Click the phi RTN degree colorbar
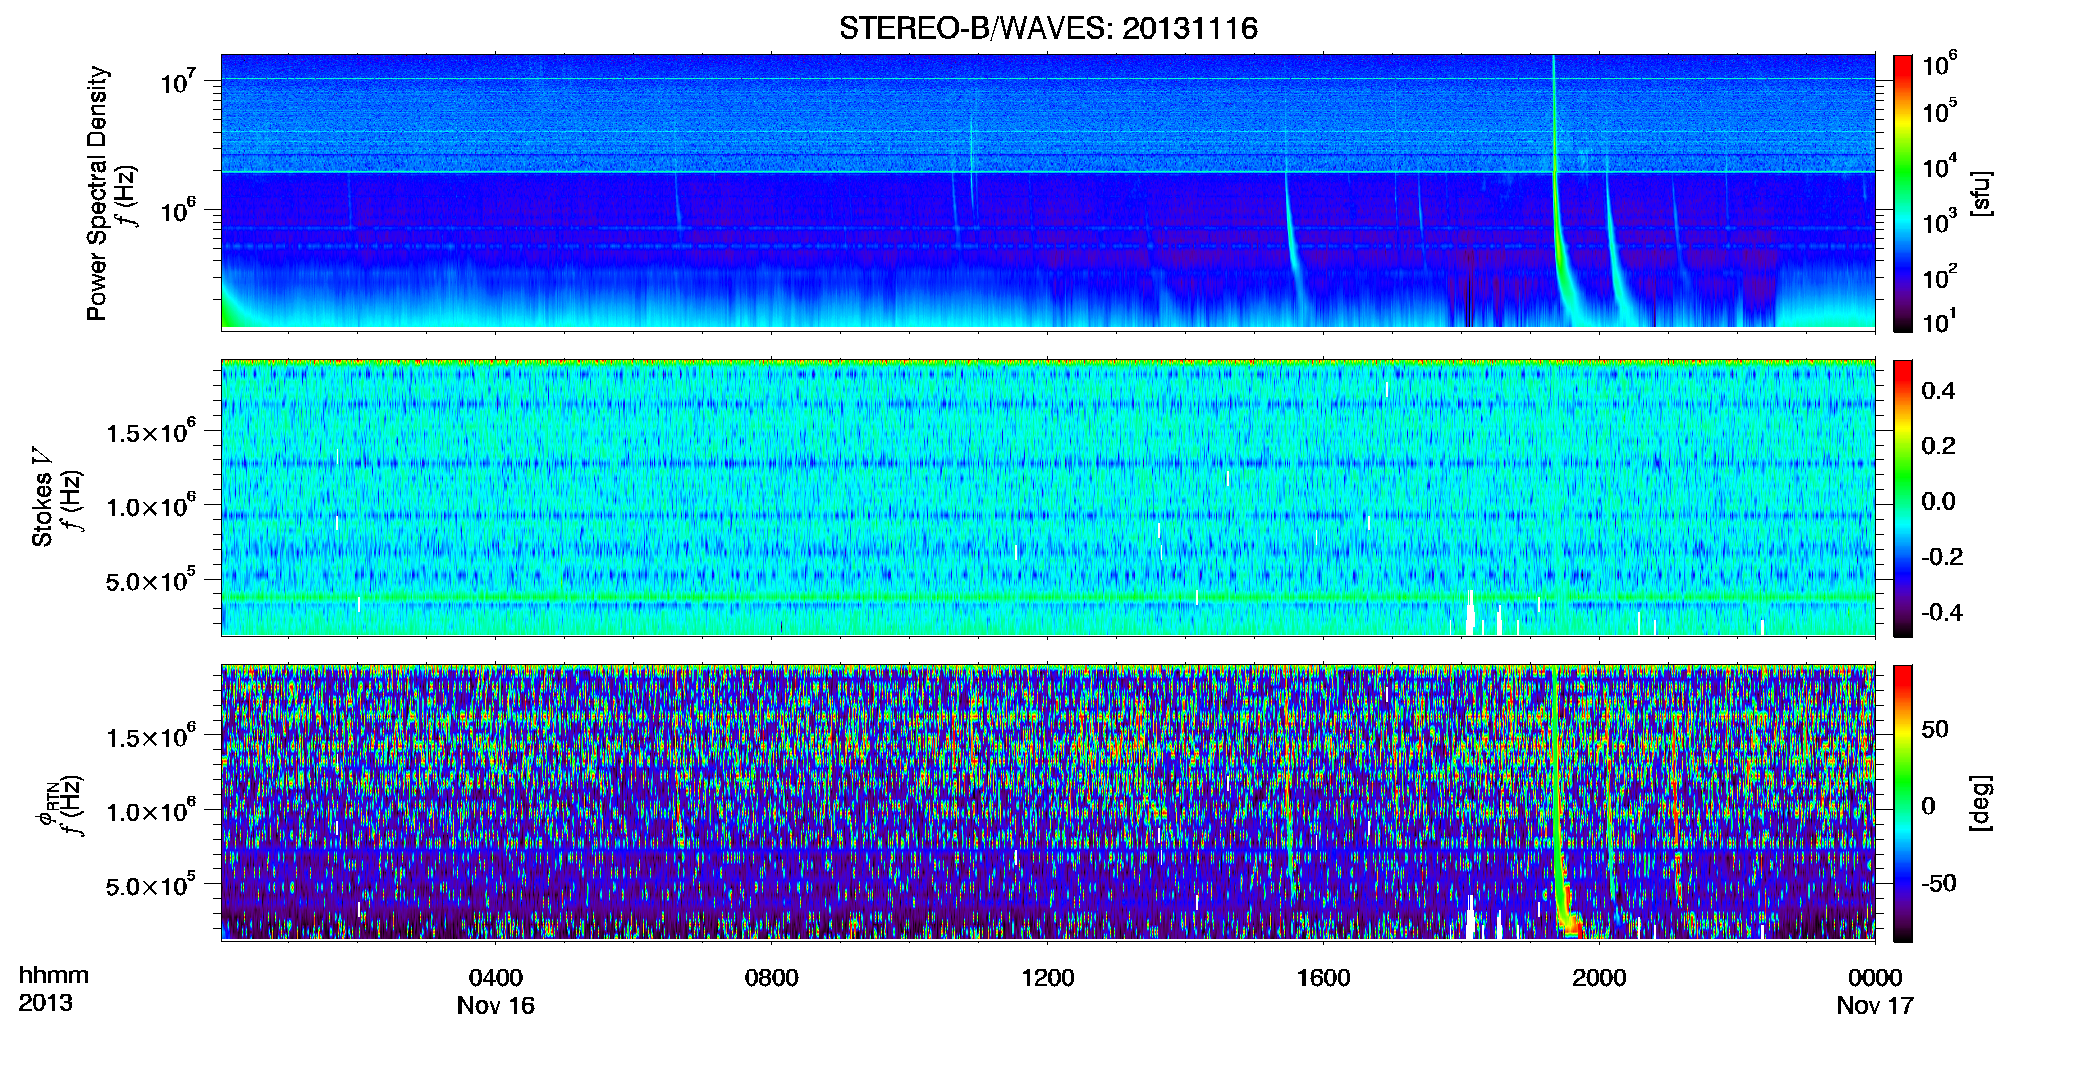2096x1080 pixels. pos(1903,803)
